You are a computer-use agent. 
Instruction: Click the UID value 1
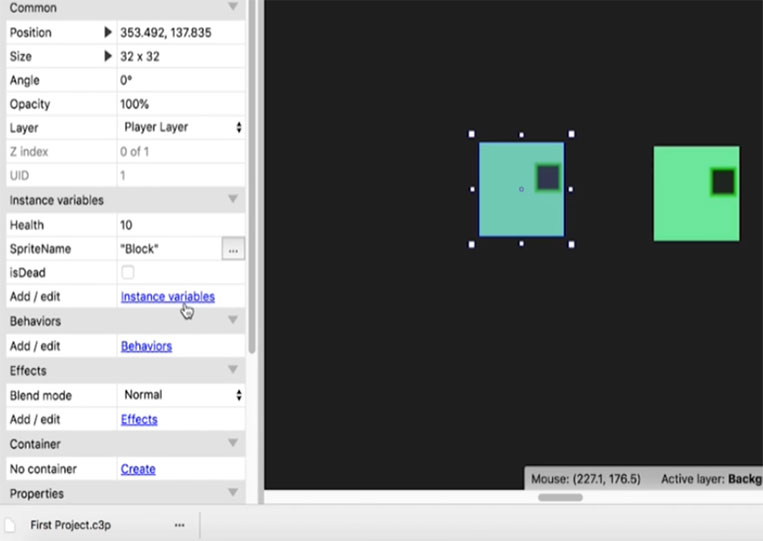[123, 176]
